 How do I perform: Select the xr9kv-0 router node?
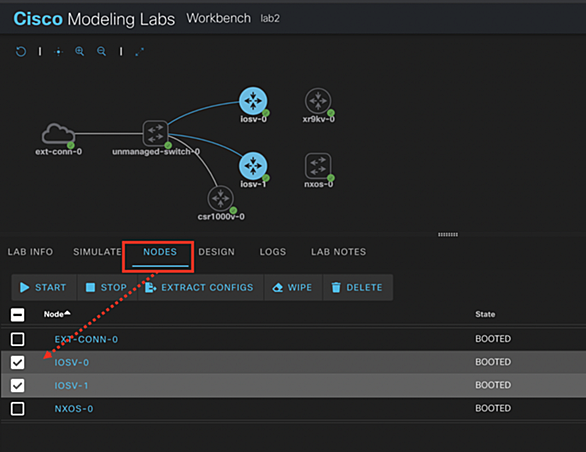coord(318,101)
